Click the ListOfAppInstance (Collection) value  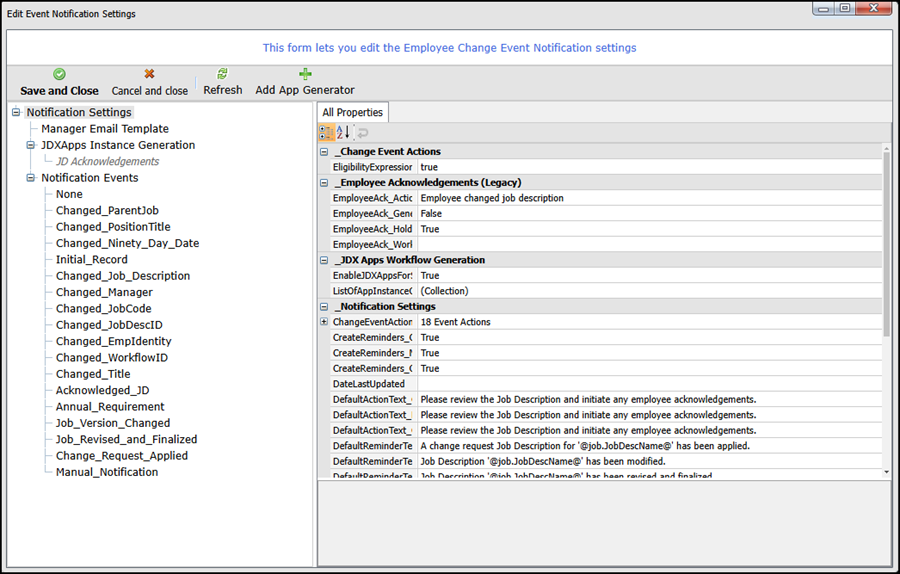click(x=648, y=291)
